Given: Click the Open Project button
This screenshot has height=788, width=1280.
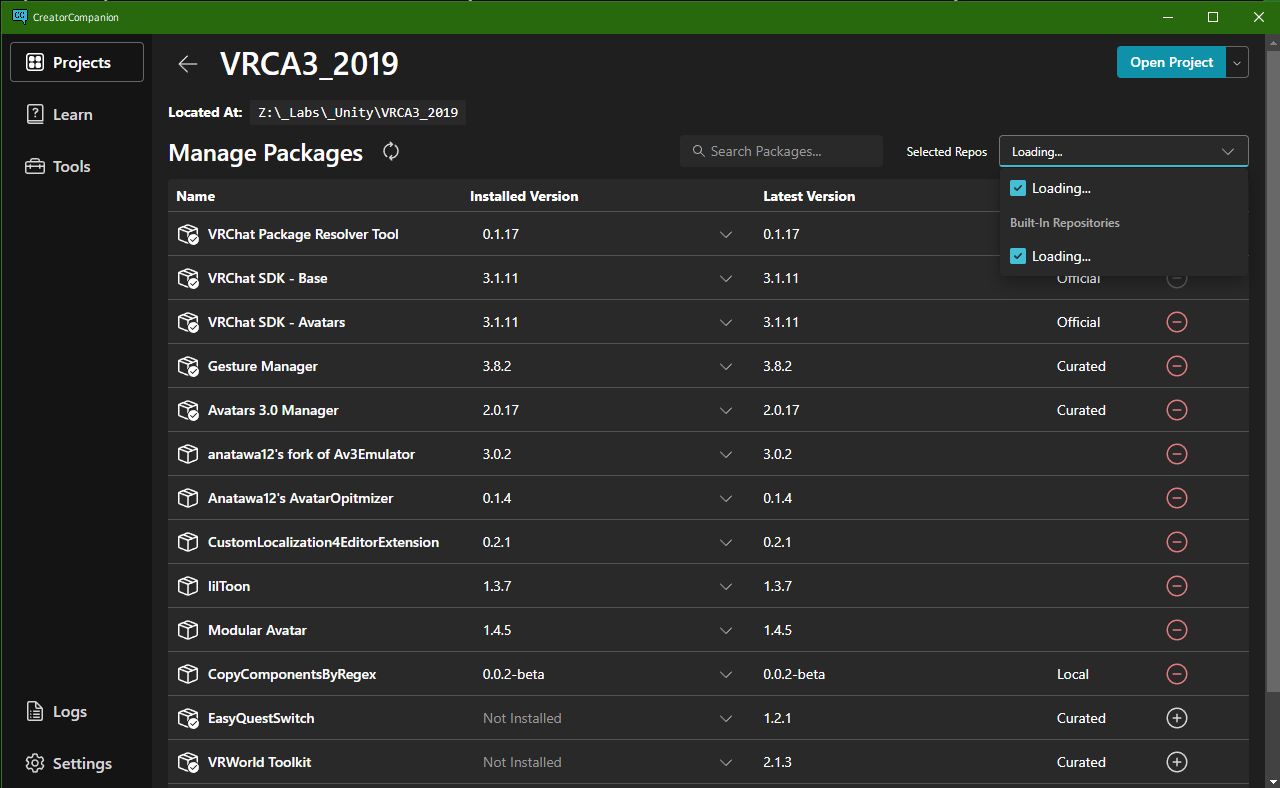Looking at the screenshot, I should point(1171,62).
